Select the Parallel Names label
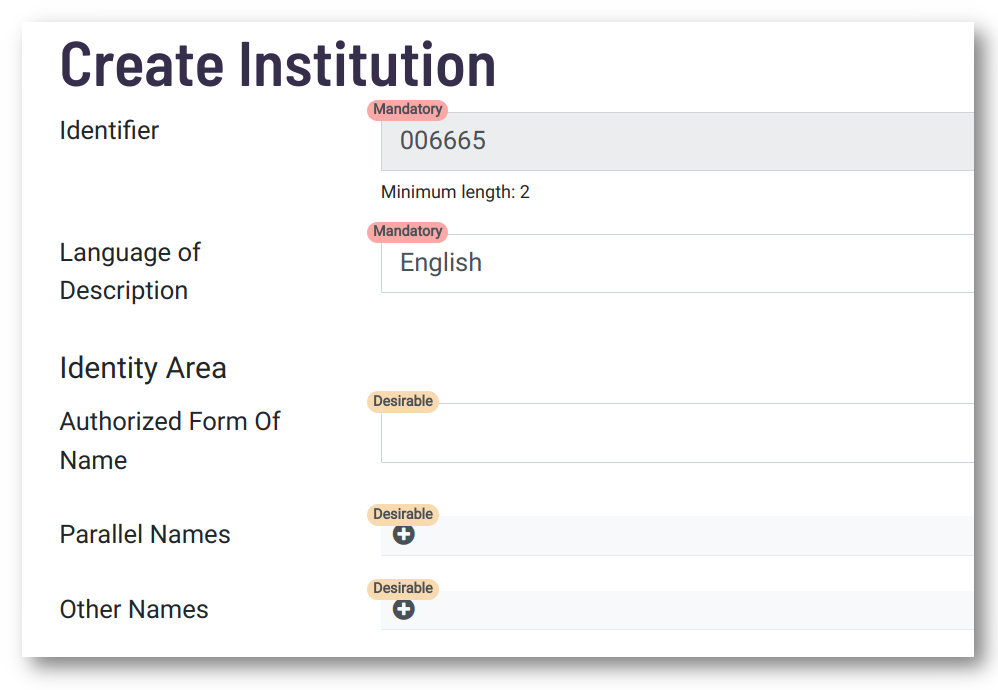The height and width of the screenshot is (690, 998). click(145, 535)
